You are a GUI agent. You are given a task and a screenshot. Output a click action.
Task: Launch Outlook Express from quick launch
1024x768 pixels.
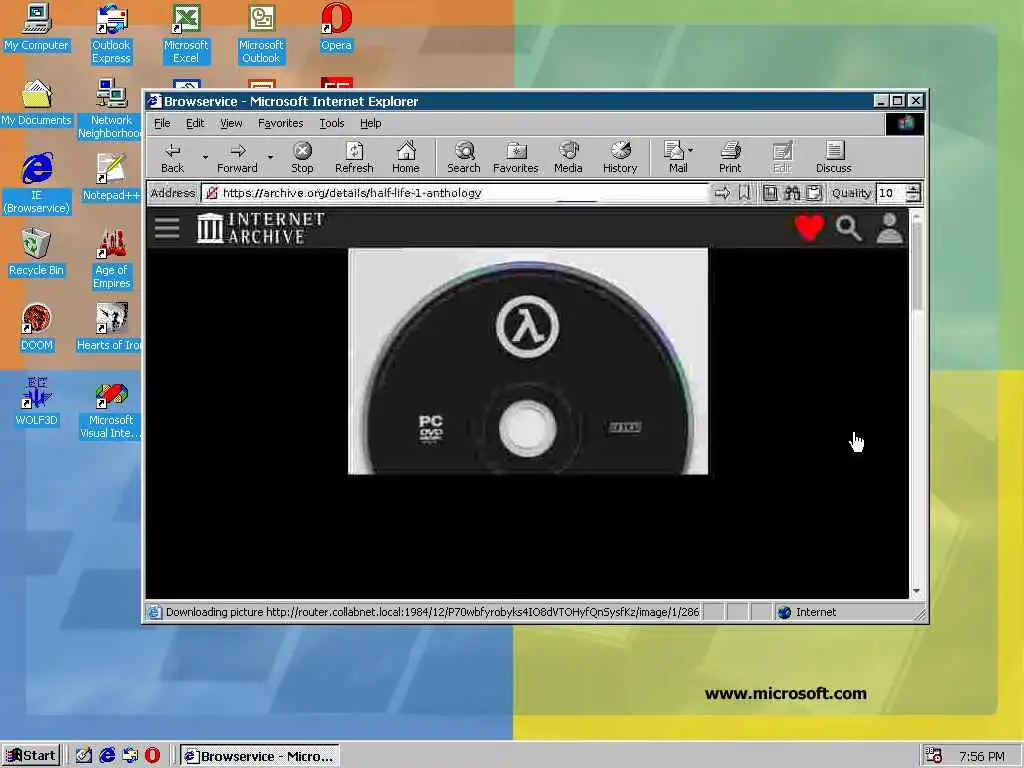[x=130, y=756]
